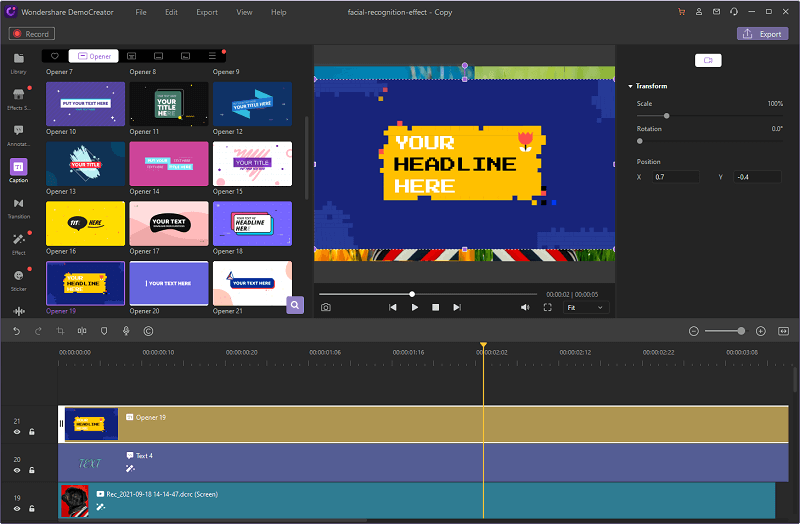Hide track 20 with eye icon

17,470
